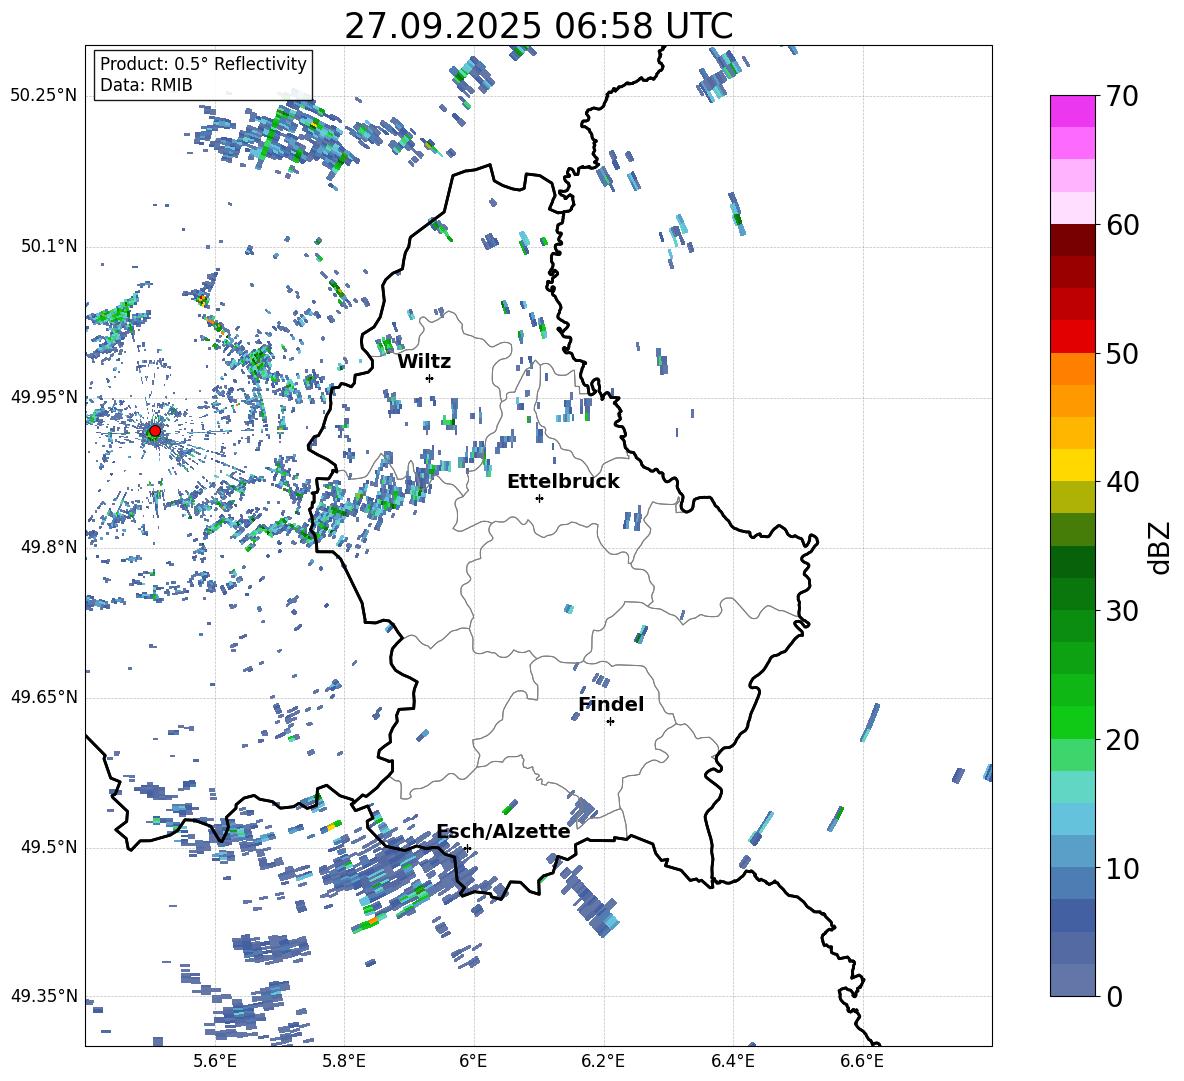Click the 6.2°E longitude label
The width and height of the screenshot is (1184, 1081).
(603, 1061)
